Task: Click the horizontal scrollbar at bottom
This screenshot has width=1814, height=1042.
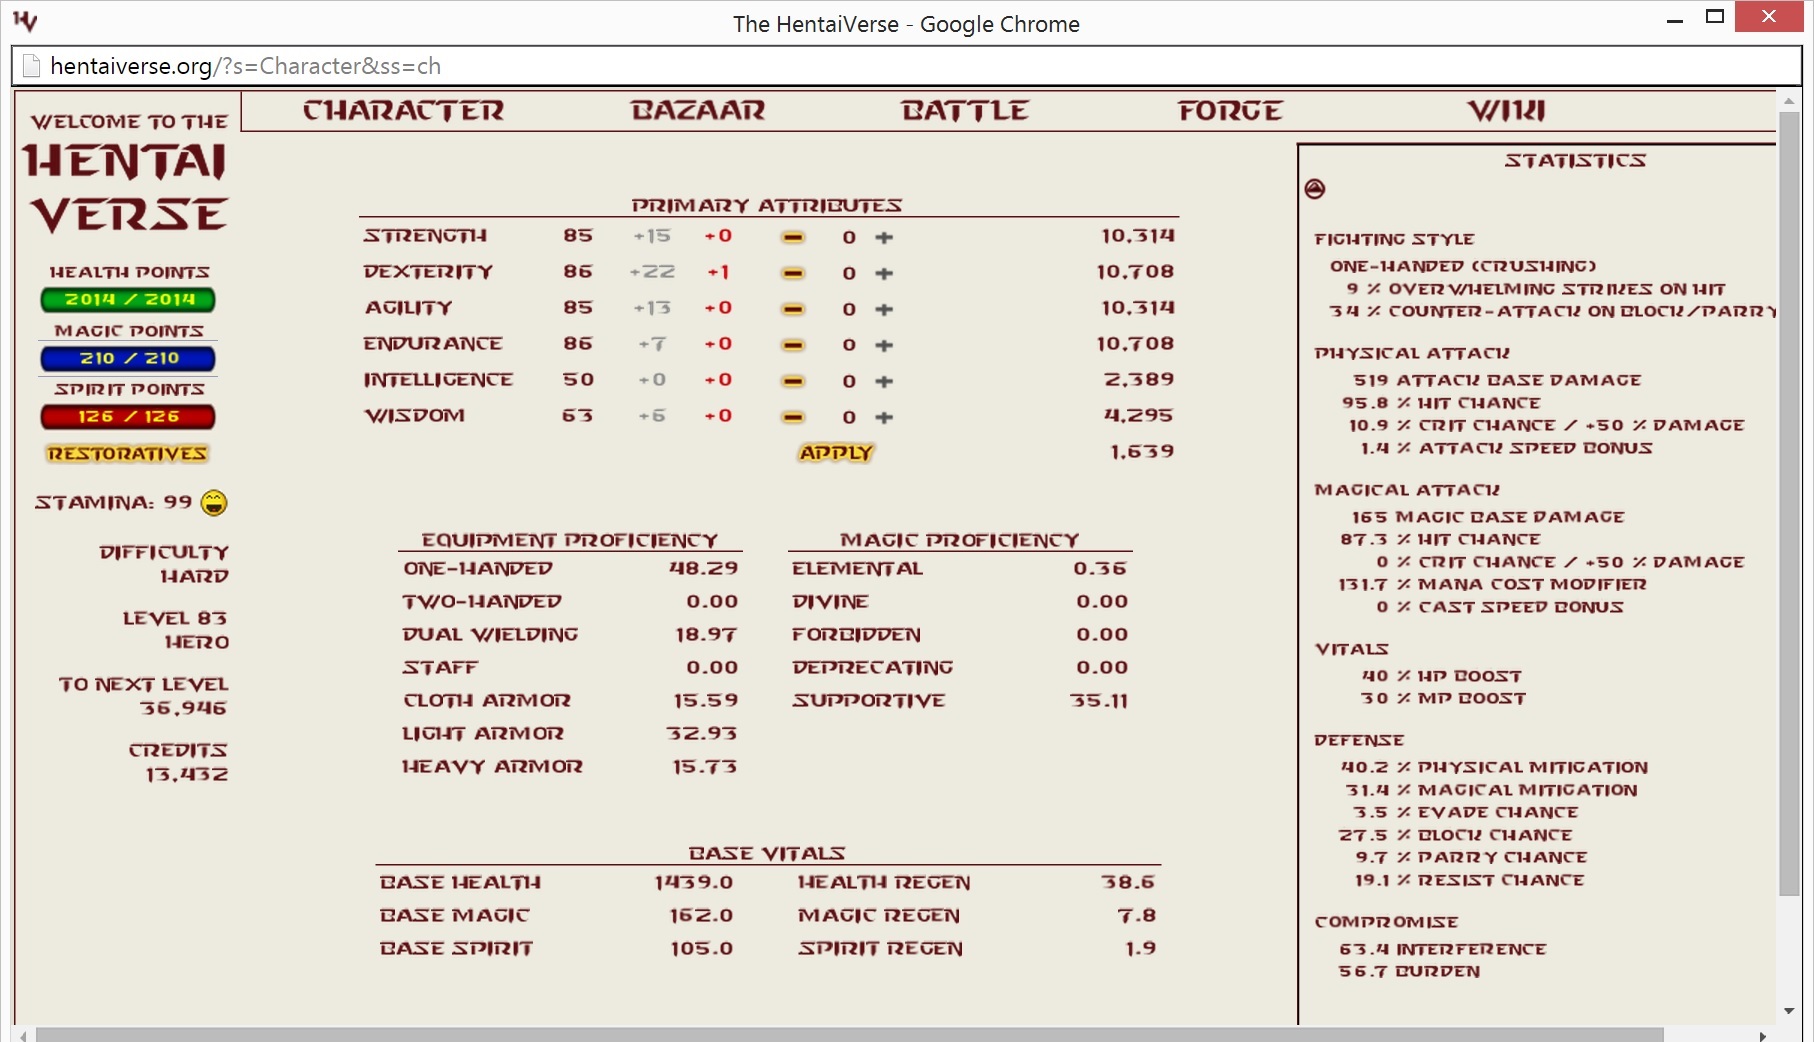Action: pyautogui.click(x=850, y=1035)
